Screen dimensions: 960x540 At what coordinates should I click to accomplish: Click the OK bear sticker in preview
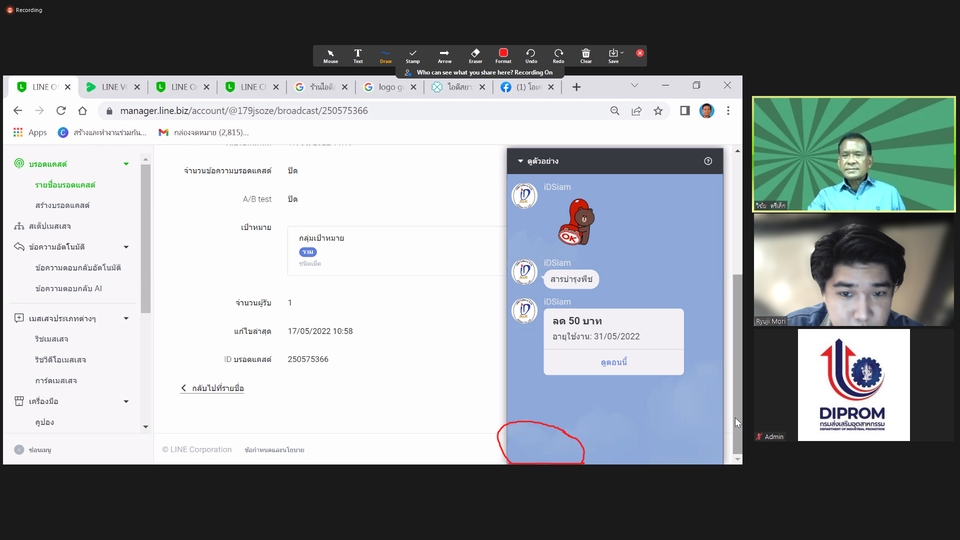coord(576,221)
